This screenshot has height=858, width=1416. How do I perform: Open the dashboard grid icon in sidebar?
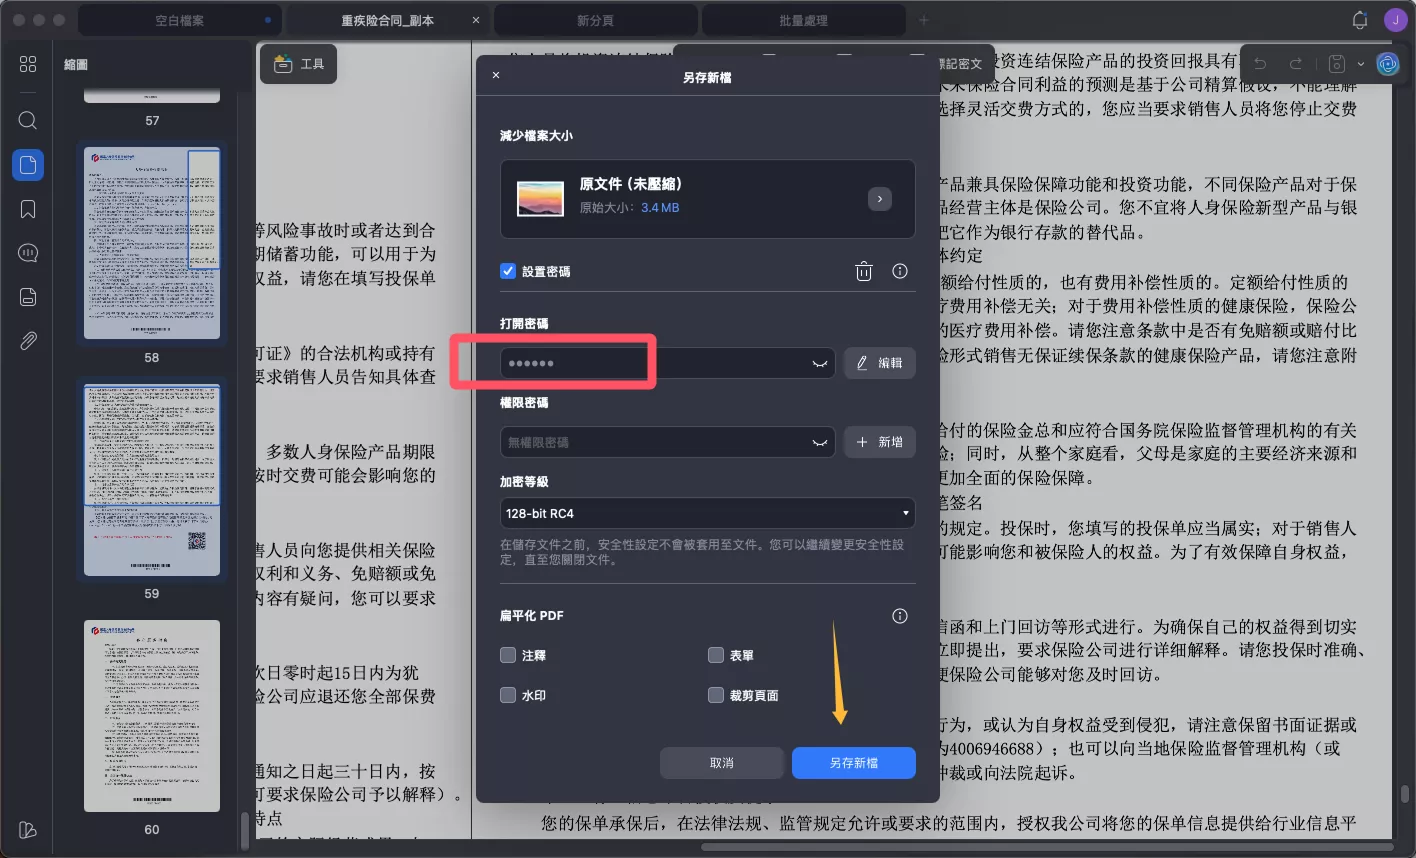tap(28, 64)
